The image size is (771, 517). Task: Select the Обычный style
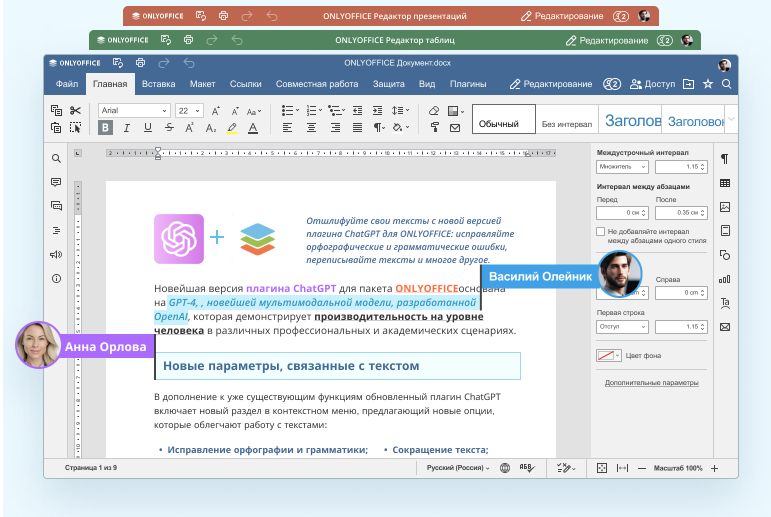tap(504, 119)
